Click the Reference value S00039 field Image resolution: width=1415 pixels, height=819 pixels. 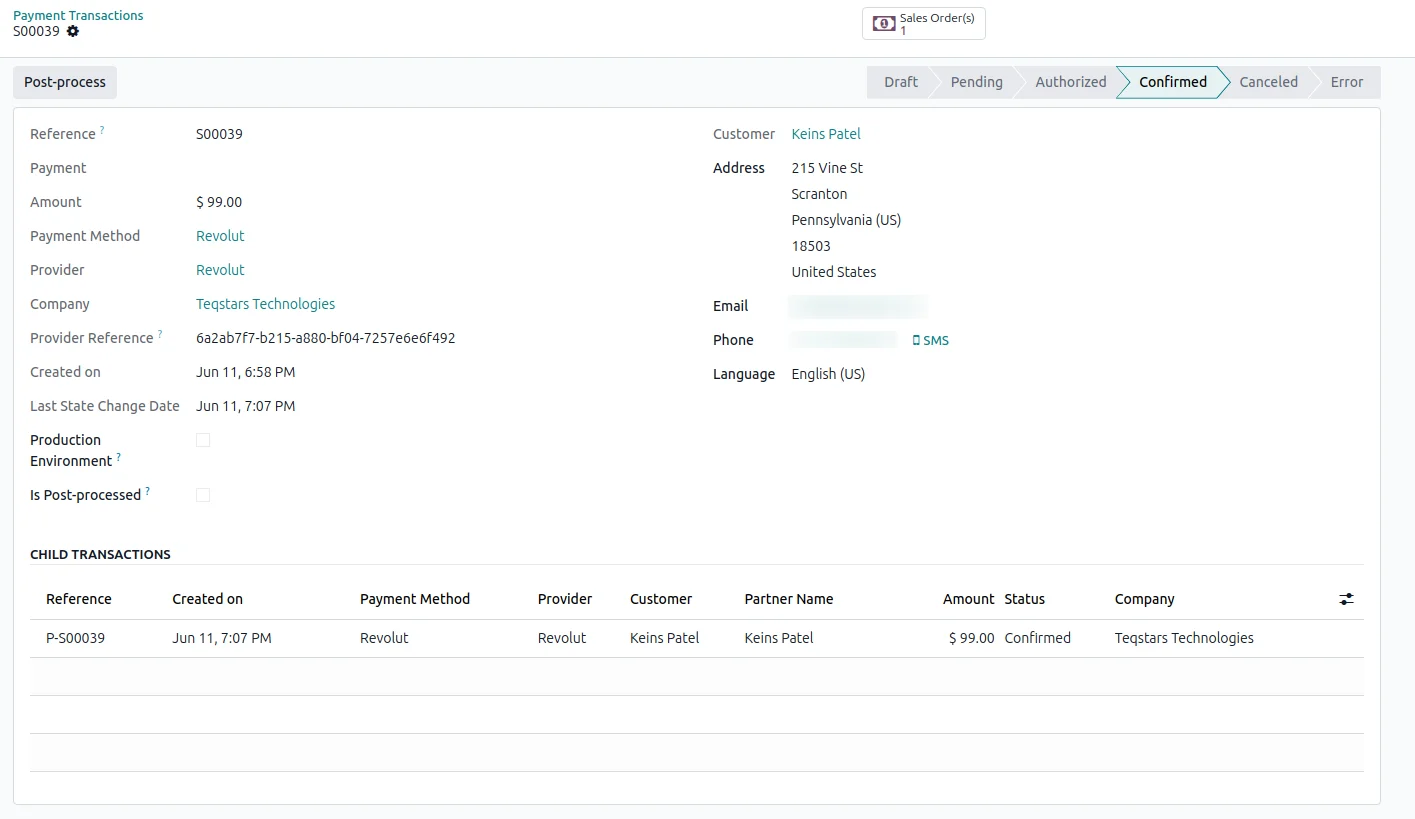point(219,134)
